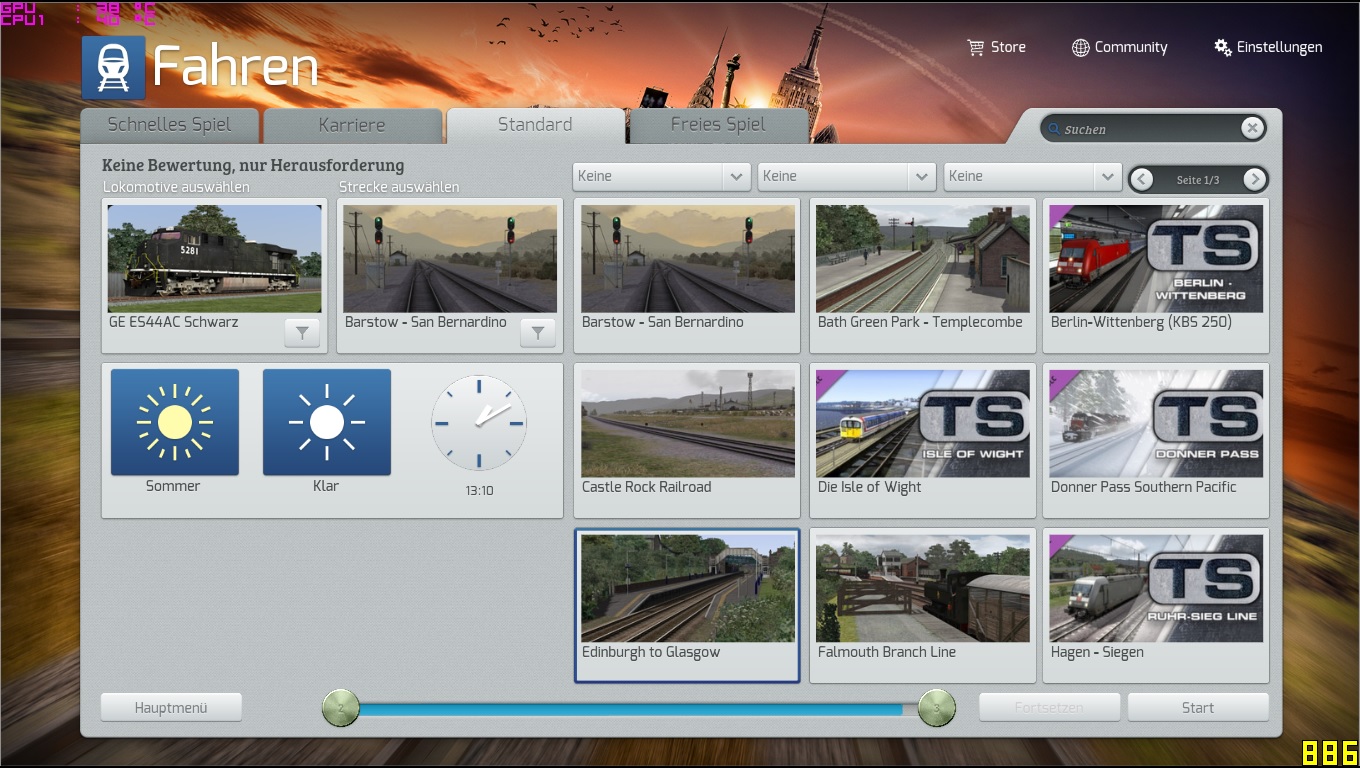This screenshot has width=1360, height=768.
Task: Choose the Falmouth Branch Line route
Action: (922, 605)
